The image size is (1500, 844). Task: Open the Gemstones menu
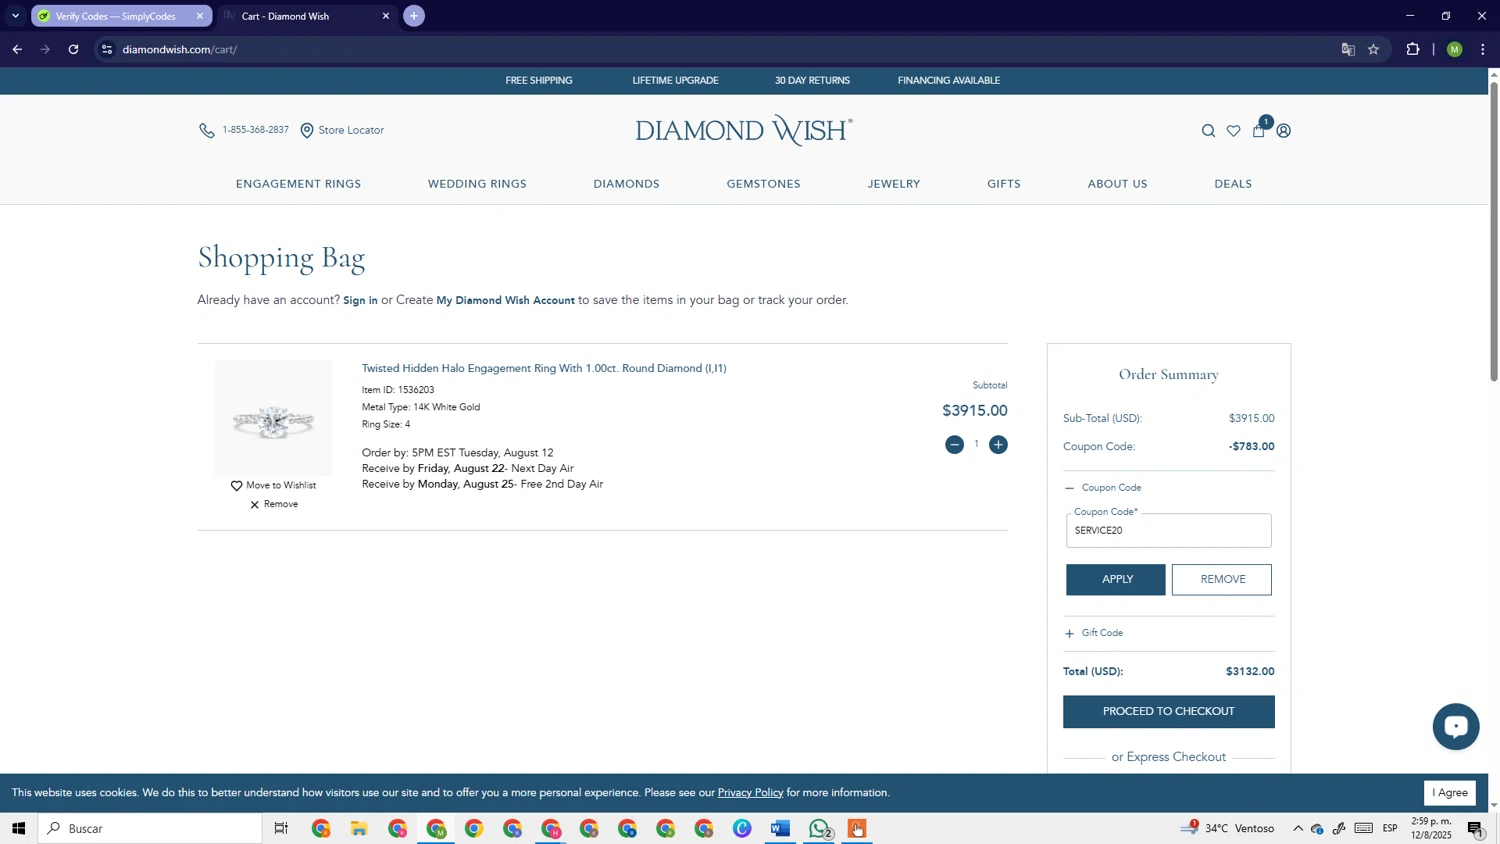(x=763, y=184)
